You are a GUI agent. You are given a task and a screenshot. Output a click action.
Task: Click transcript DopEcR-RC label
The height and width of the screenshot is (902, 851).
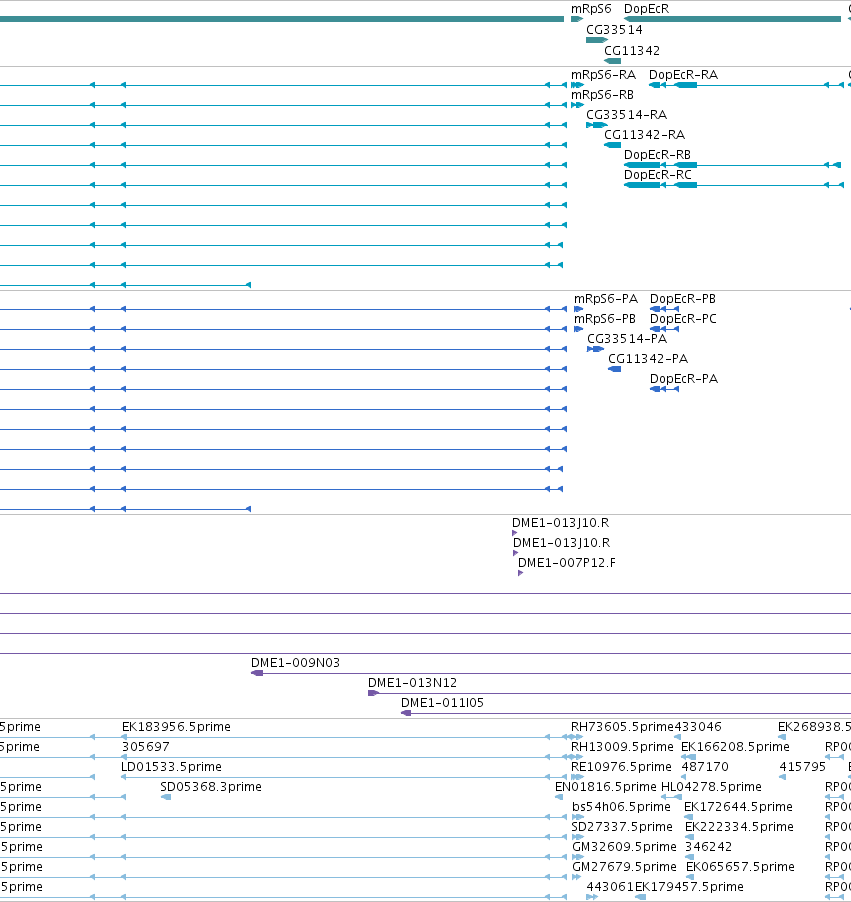[x=658, y=174]
